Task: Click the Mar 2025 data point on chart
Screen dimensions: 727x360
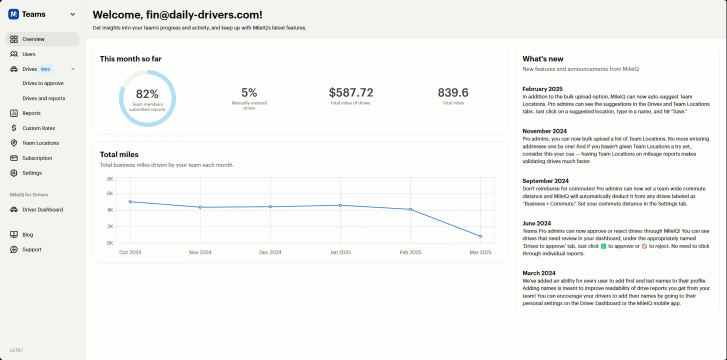Action: [480, 236]
